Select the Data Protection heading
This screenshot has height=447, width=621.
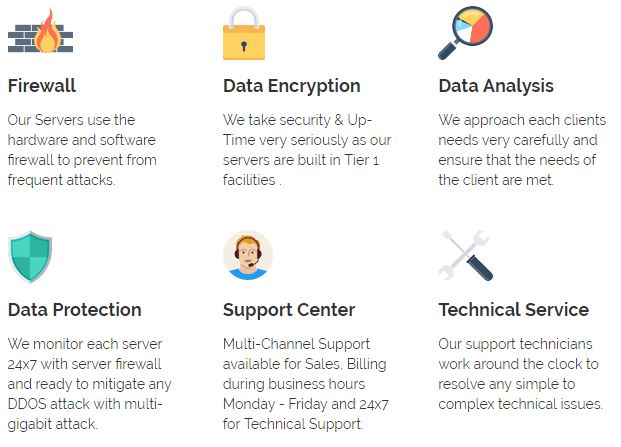click(x=74, y=310)
